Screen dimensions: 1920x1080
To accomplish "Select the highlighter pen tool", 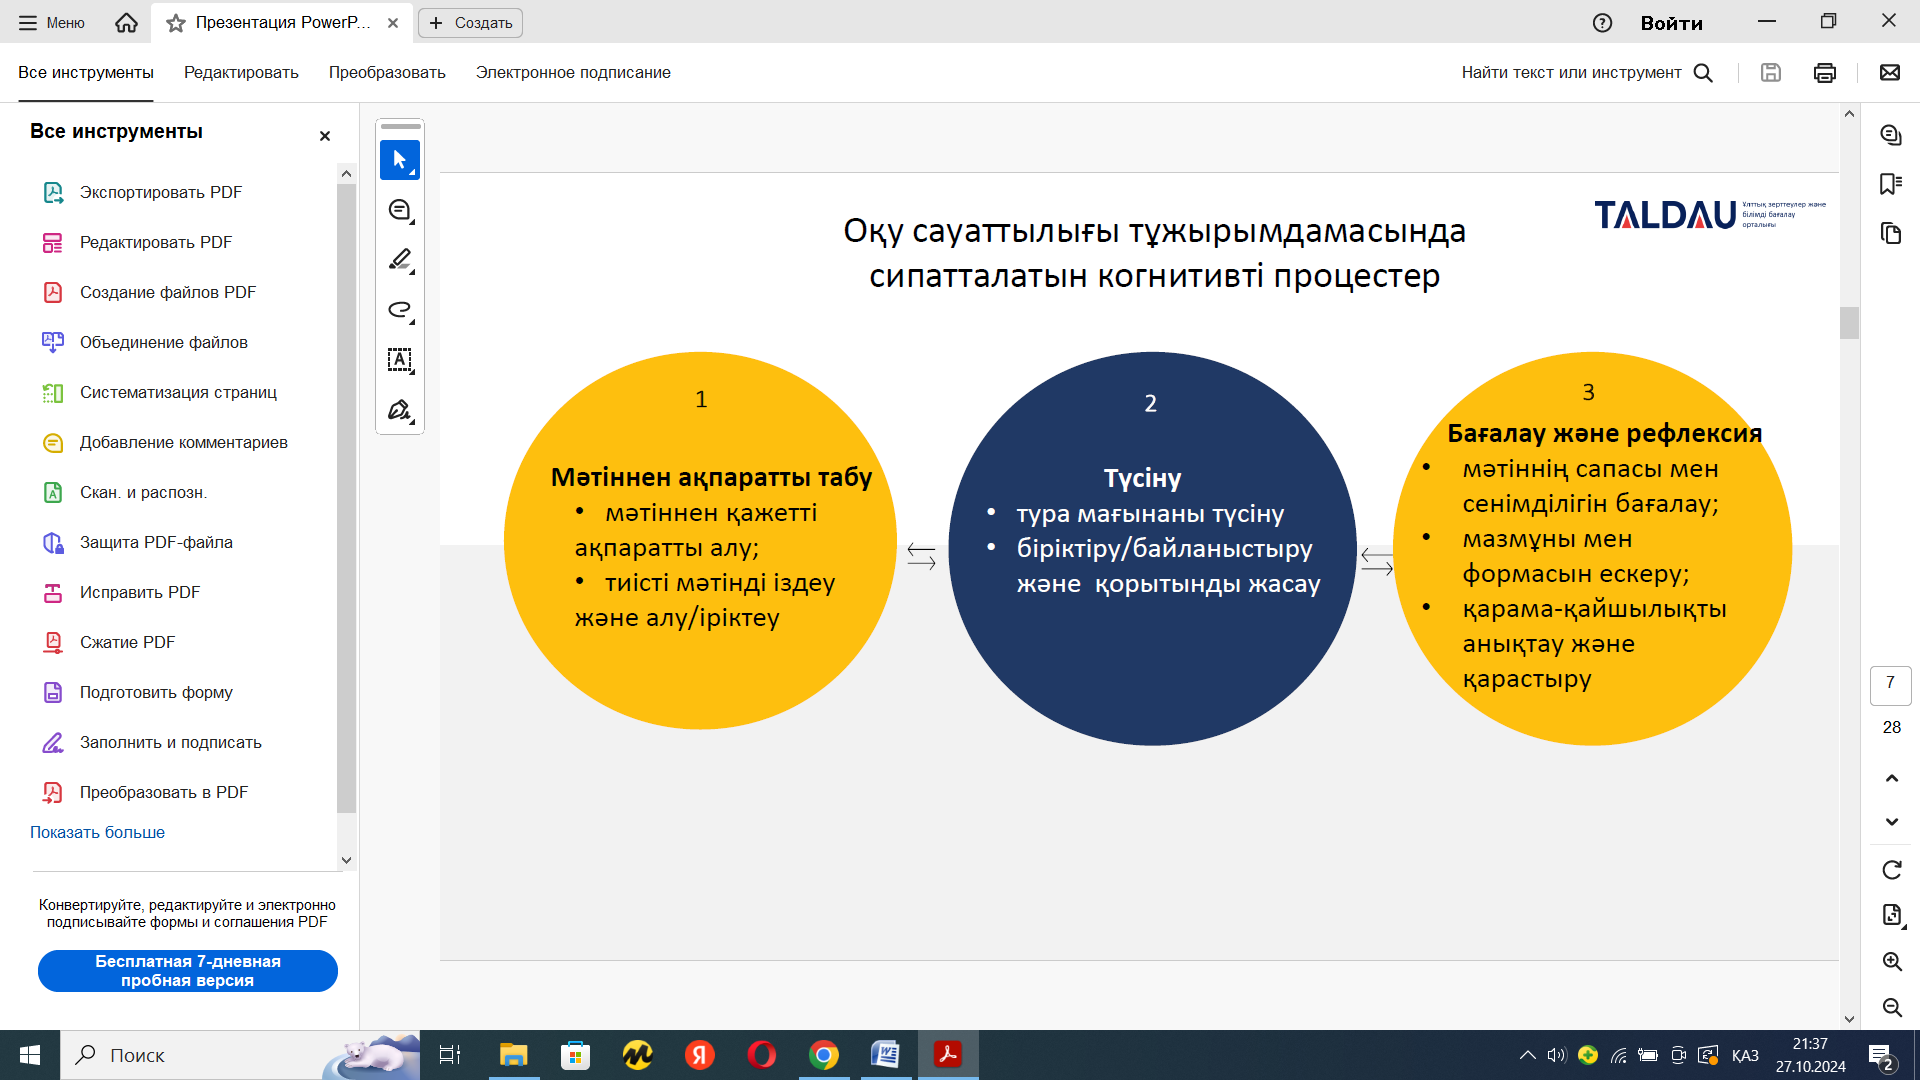I will click(399, 260).
